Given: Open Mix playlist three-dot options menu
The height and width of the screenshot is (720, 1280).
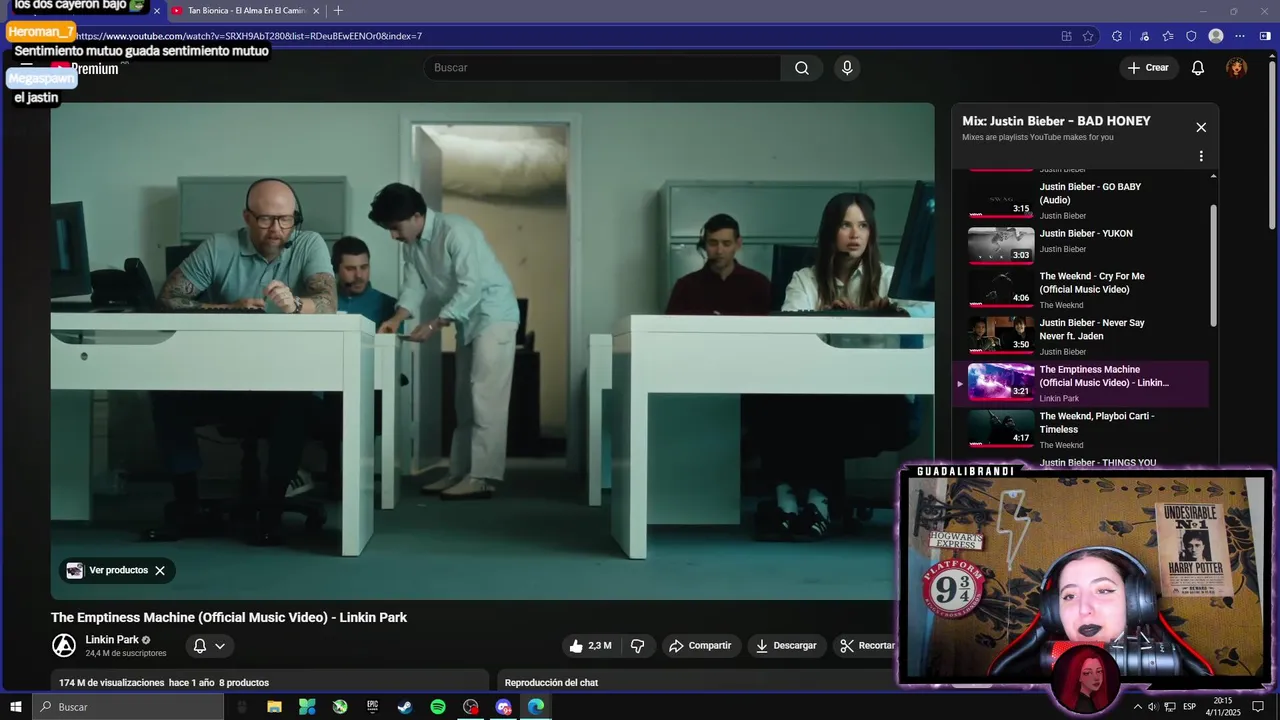Looking at the screenshot, I should (x=1201, y=156).
